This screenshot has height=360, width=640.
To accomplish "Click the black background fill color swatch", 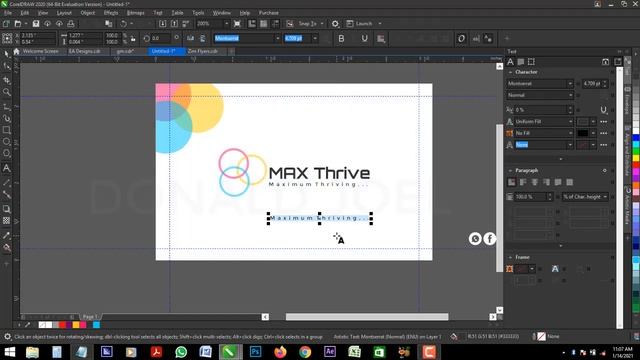I will coord(582,133).
